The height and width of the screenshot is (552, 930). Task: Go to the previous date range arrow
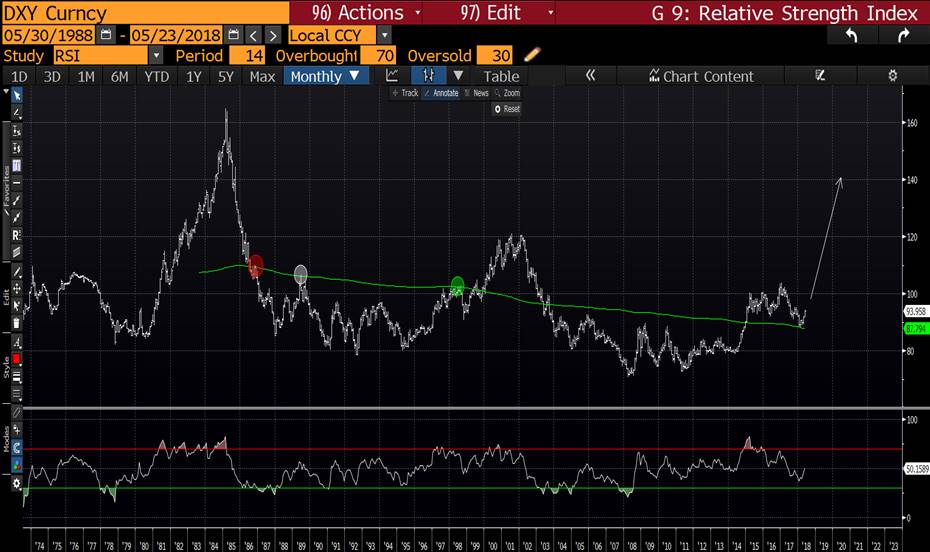click(x=253, y=36)
